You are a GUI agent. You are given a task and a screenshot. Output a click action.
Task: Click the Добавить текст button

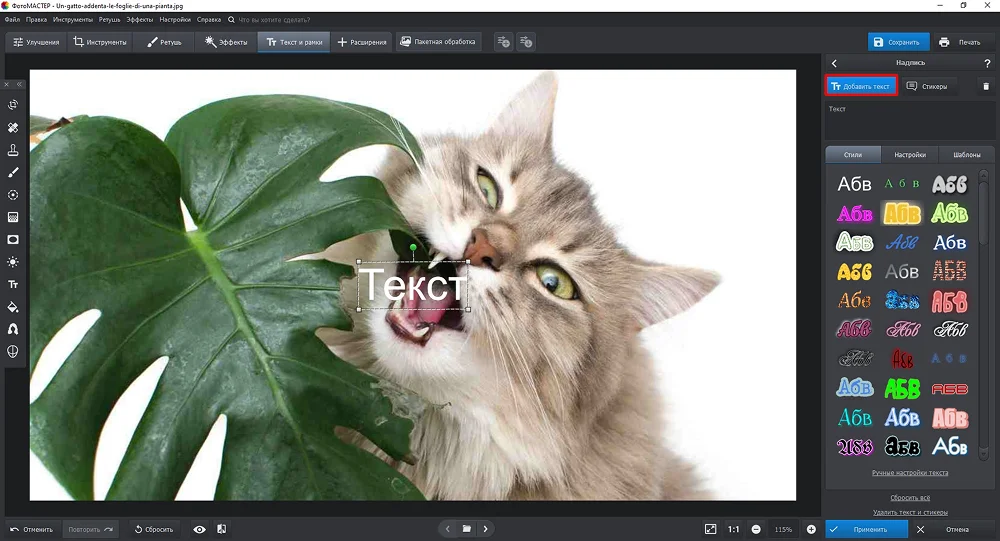[860, 87]
